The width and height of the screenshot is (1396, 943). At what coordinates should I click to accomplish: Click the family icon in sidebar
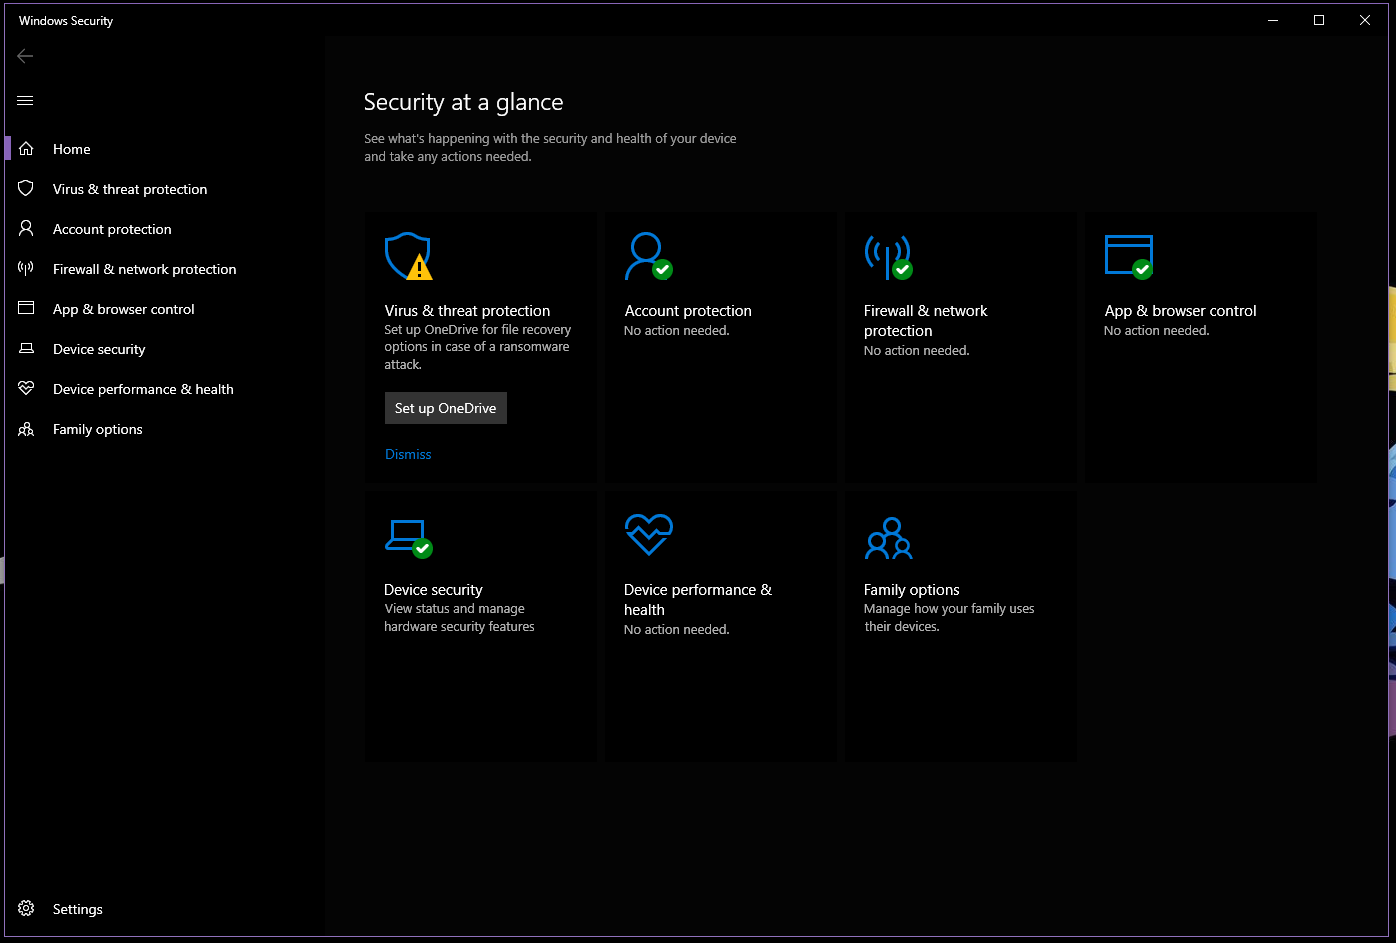coord(26,429)
